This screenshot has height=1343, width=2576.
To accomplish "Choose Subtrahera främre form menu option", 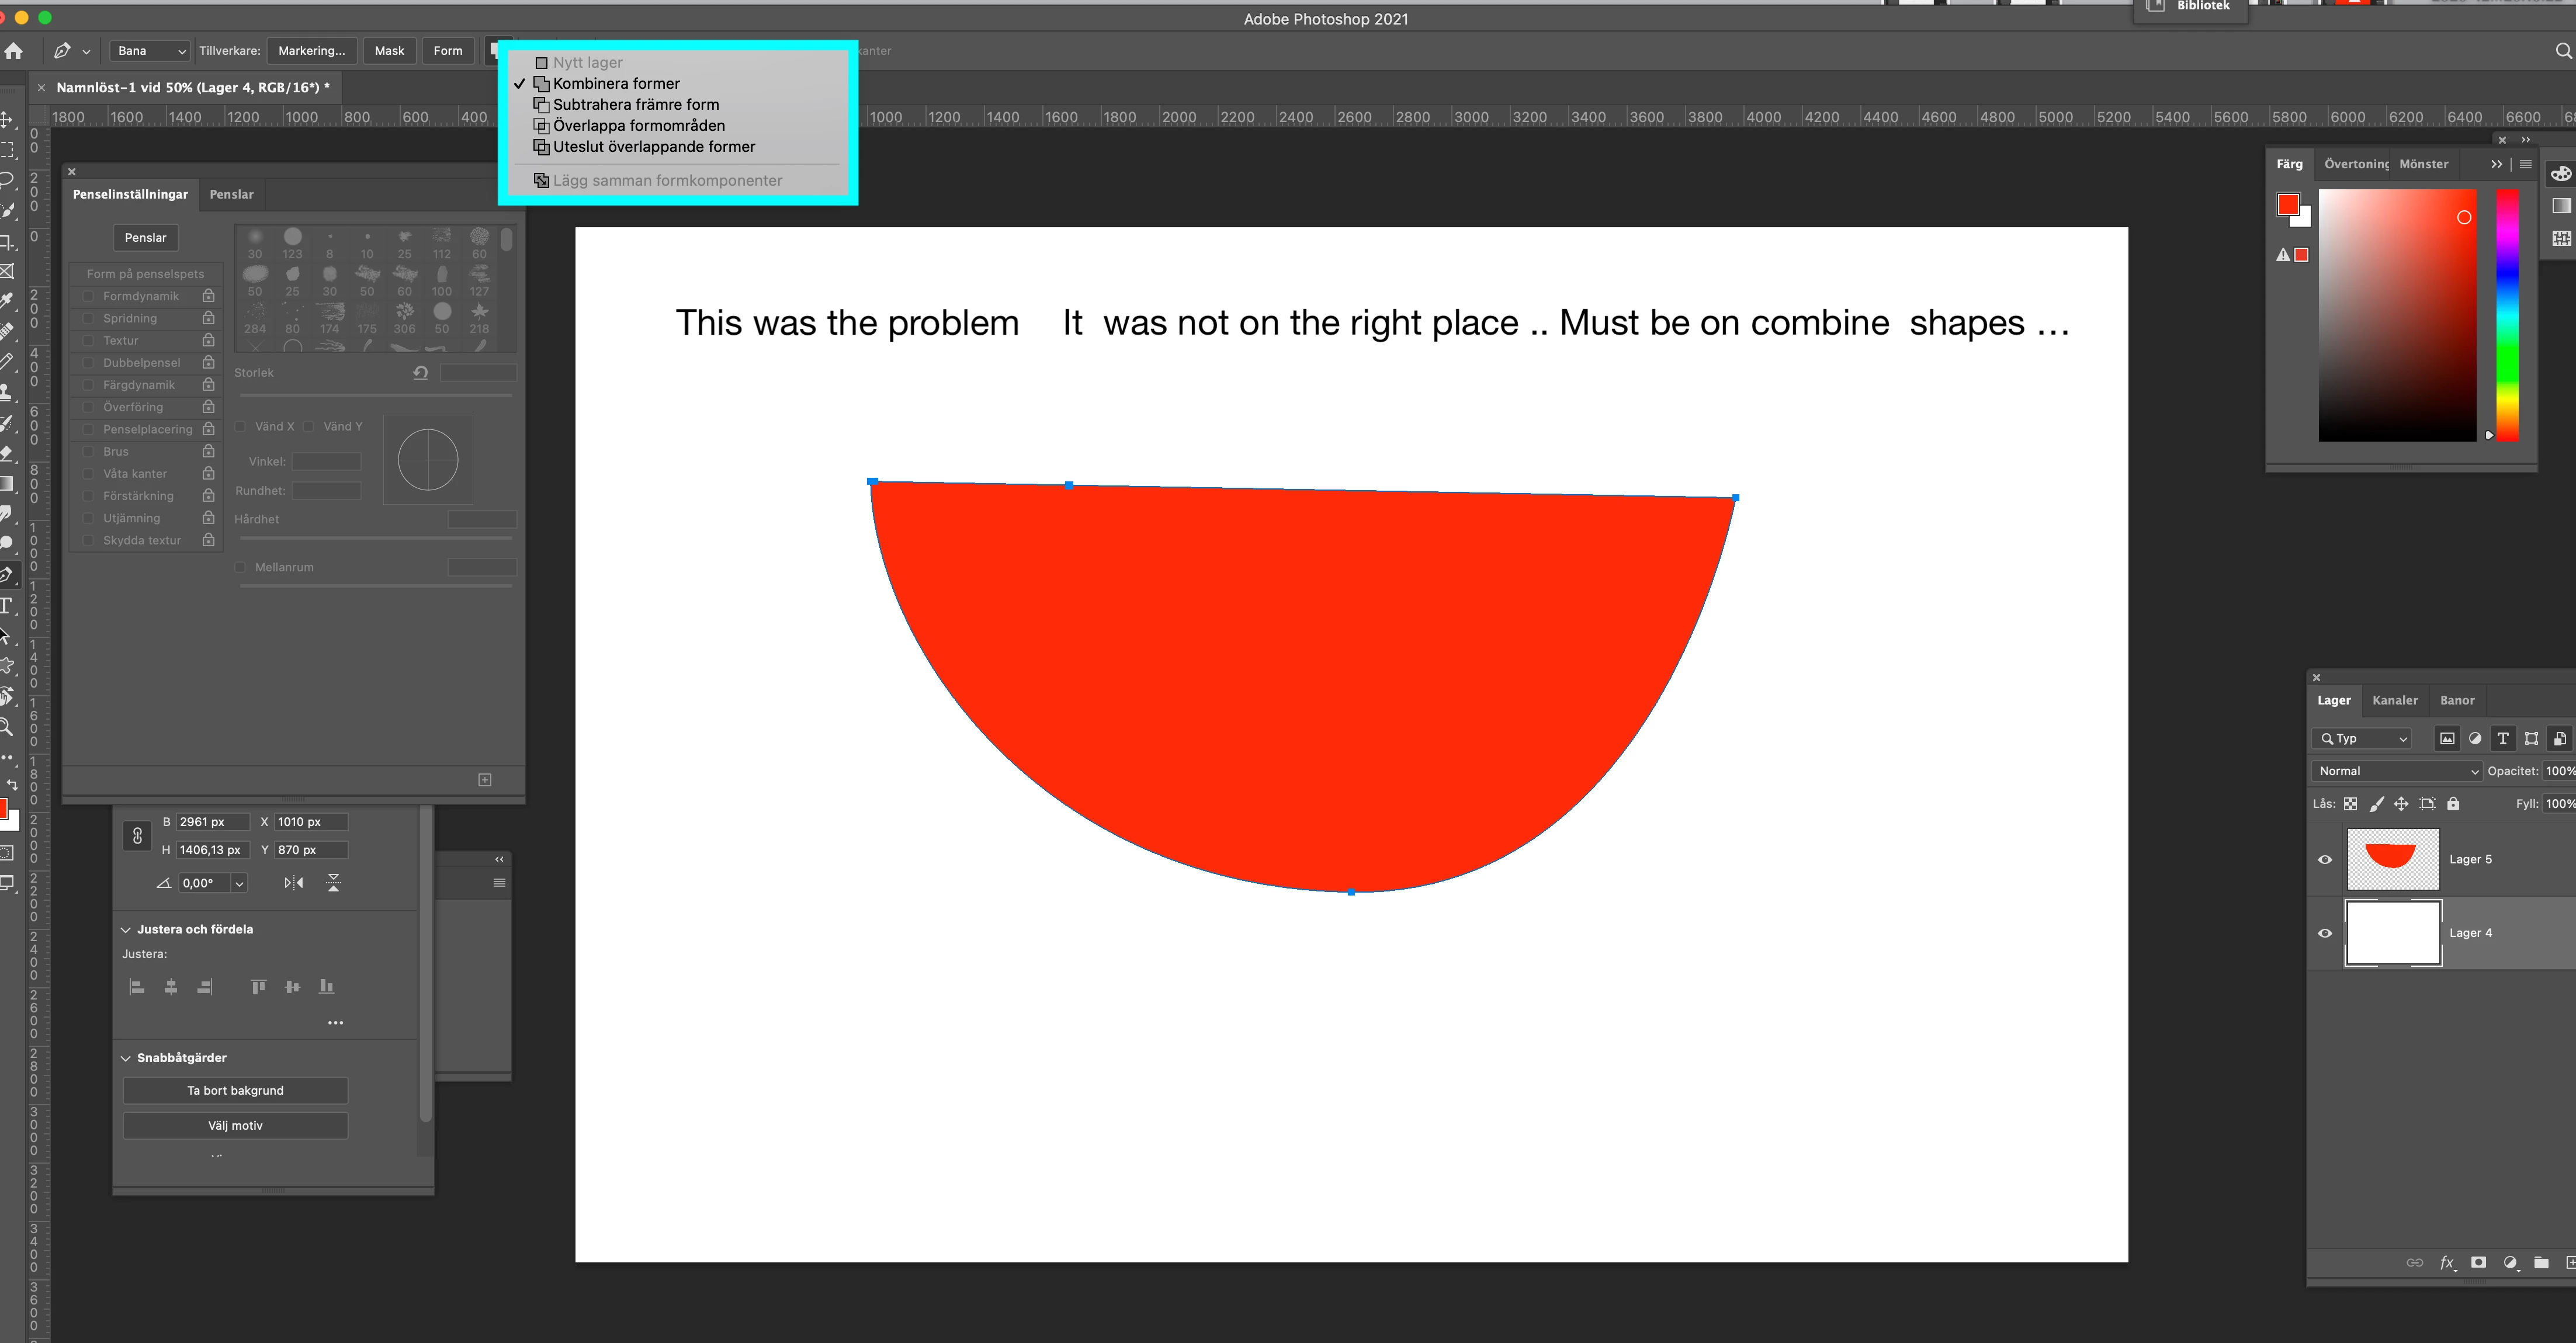I will tap(636, 105).
